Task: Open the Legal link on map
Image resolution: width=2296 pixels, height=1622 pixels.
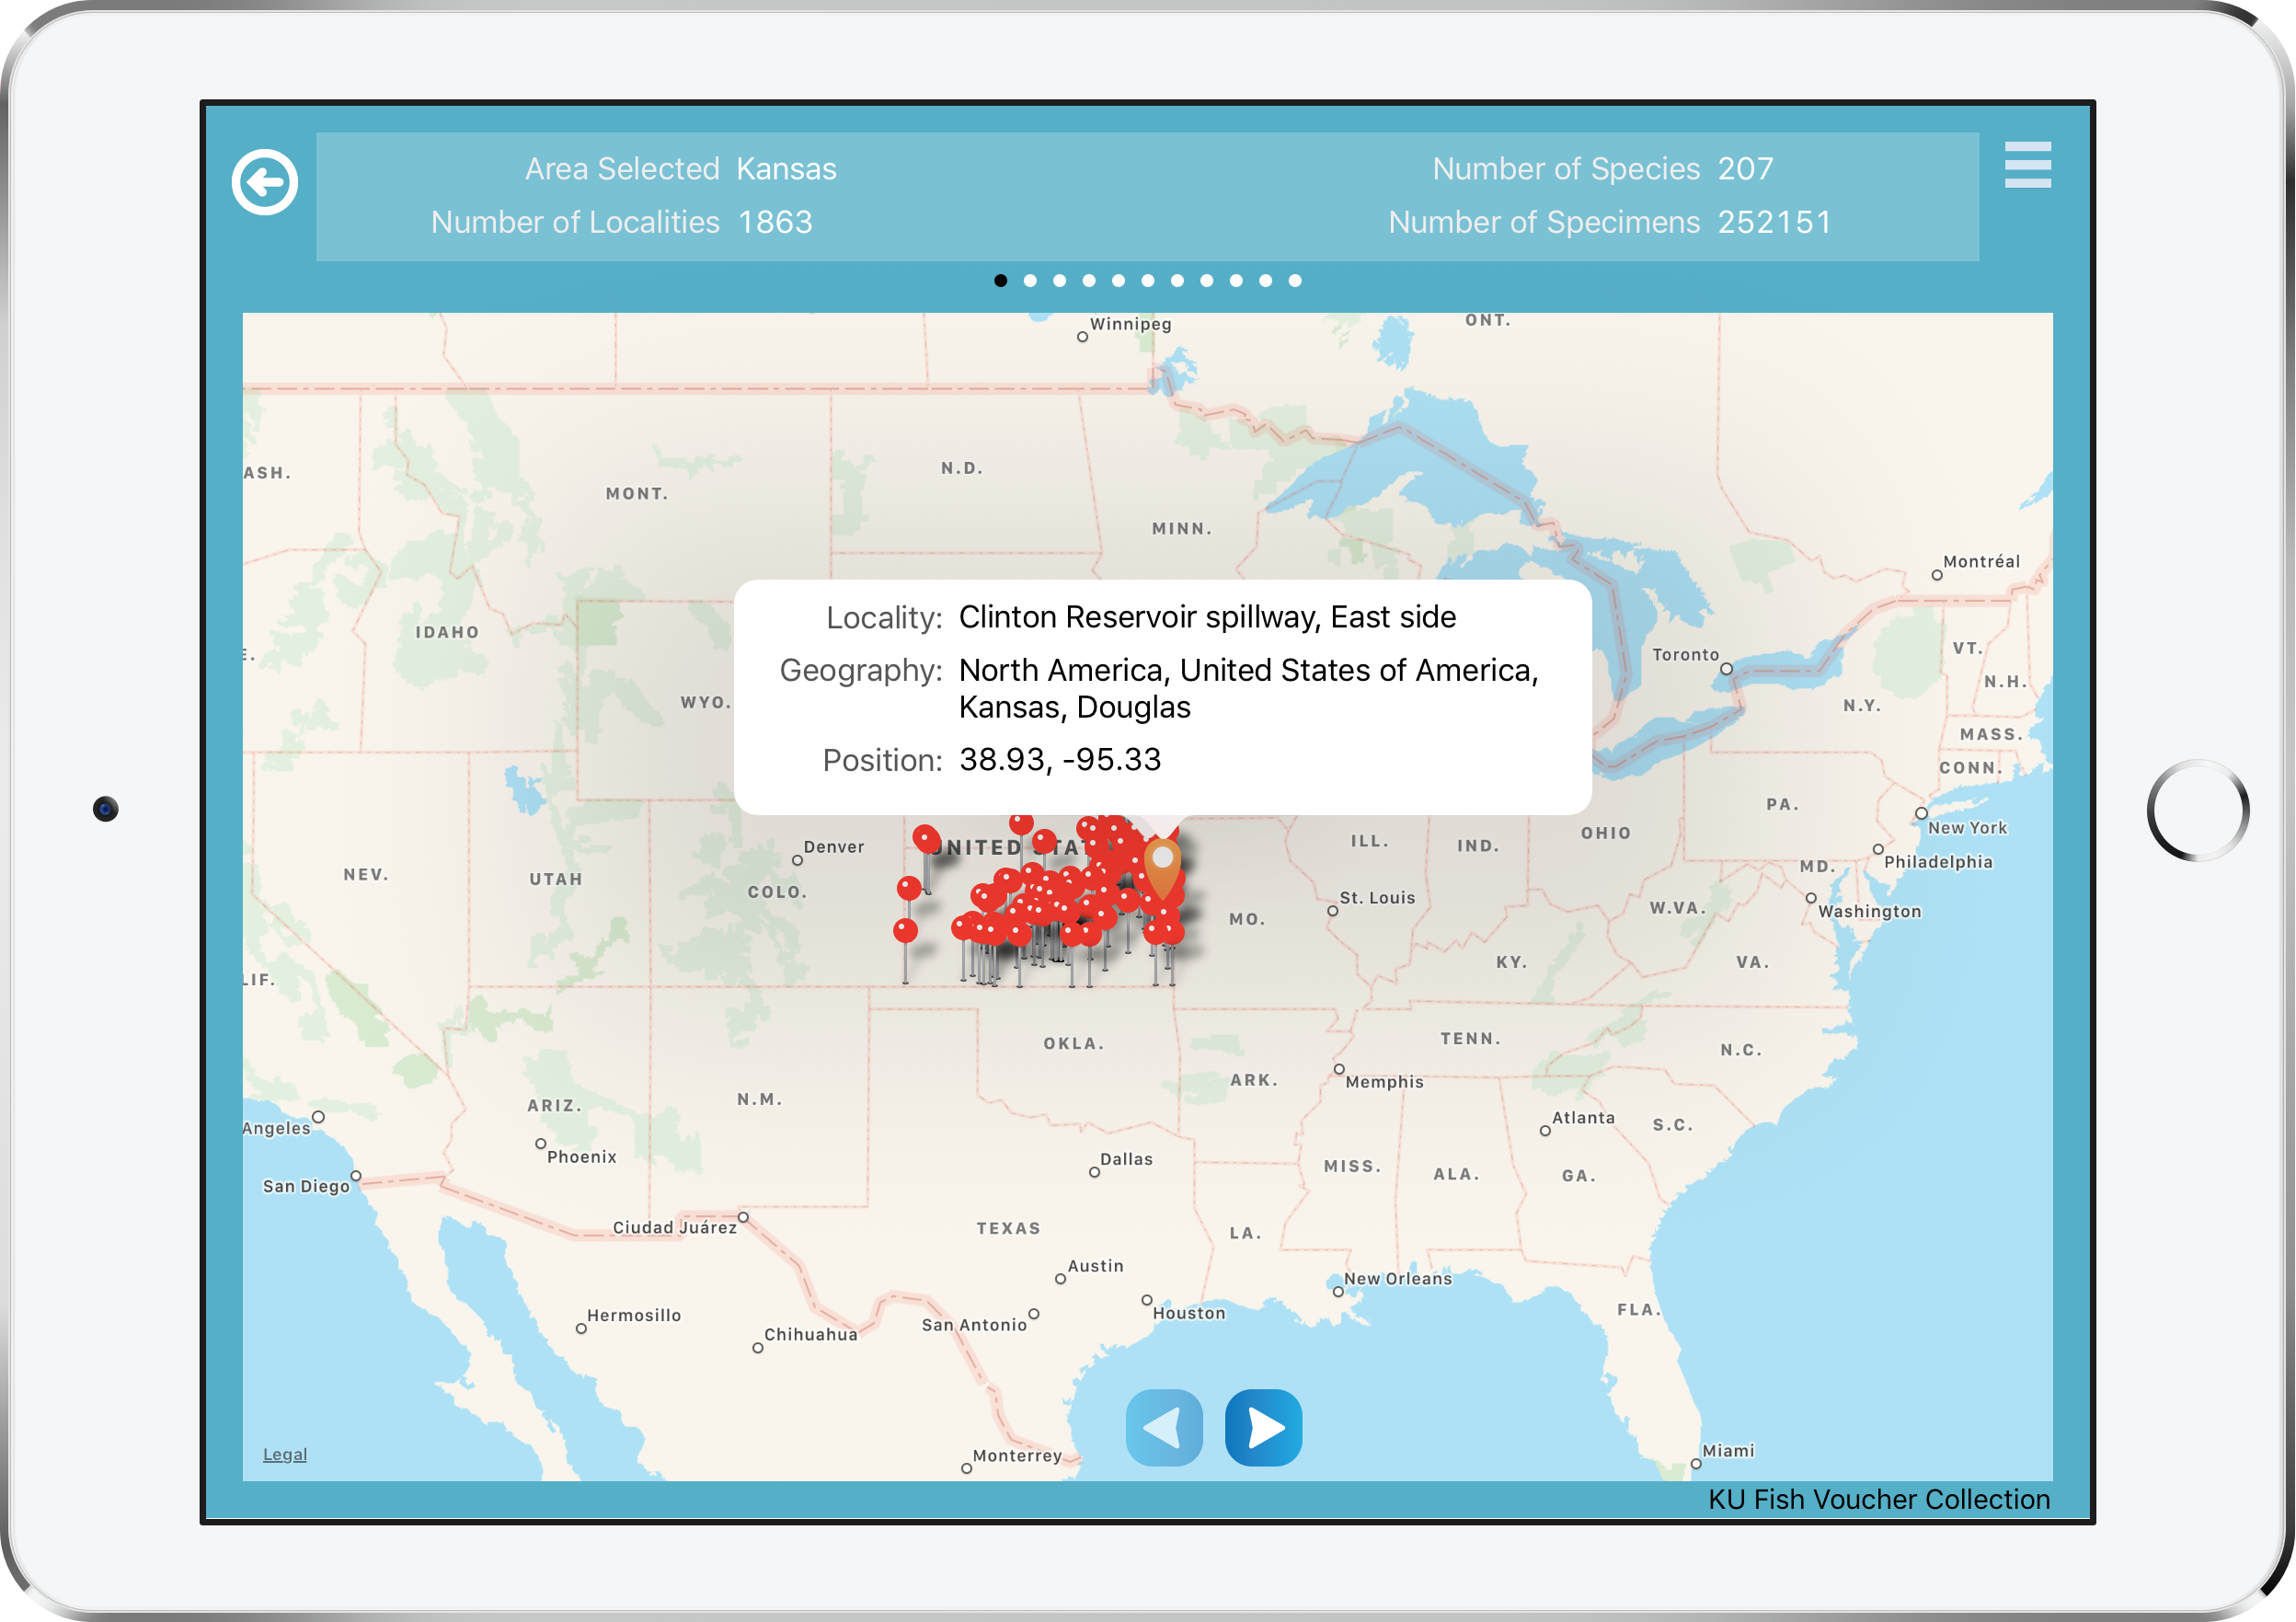Action: click(x=284, y=1454)
